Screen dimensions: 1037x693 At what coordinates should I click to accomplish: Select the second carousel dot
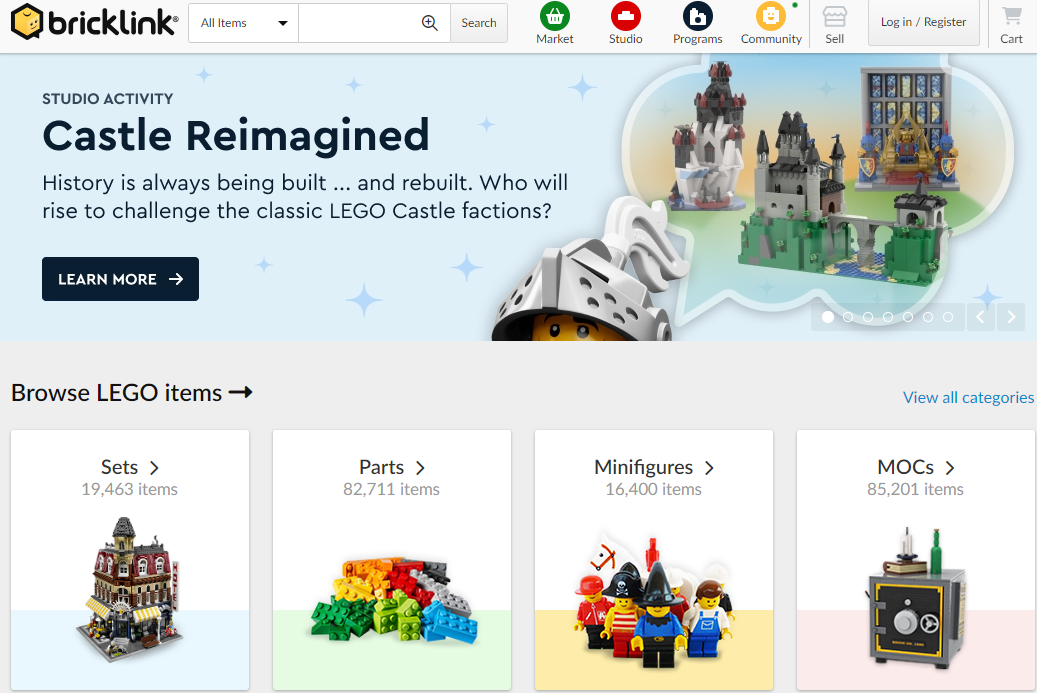coord(848,317)
